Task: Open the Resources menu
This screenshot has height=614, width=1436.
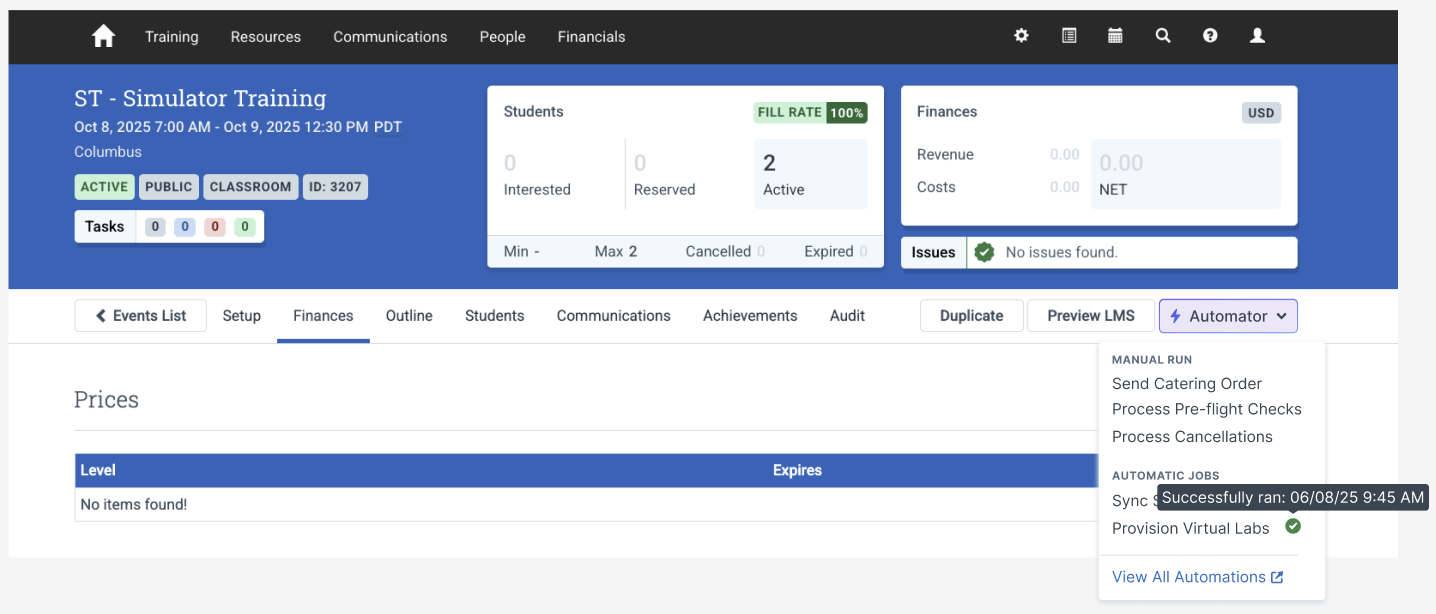Action: pos(265,37)
